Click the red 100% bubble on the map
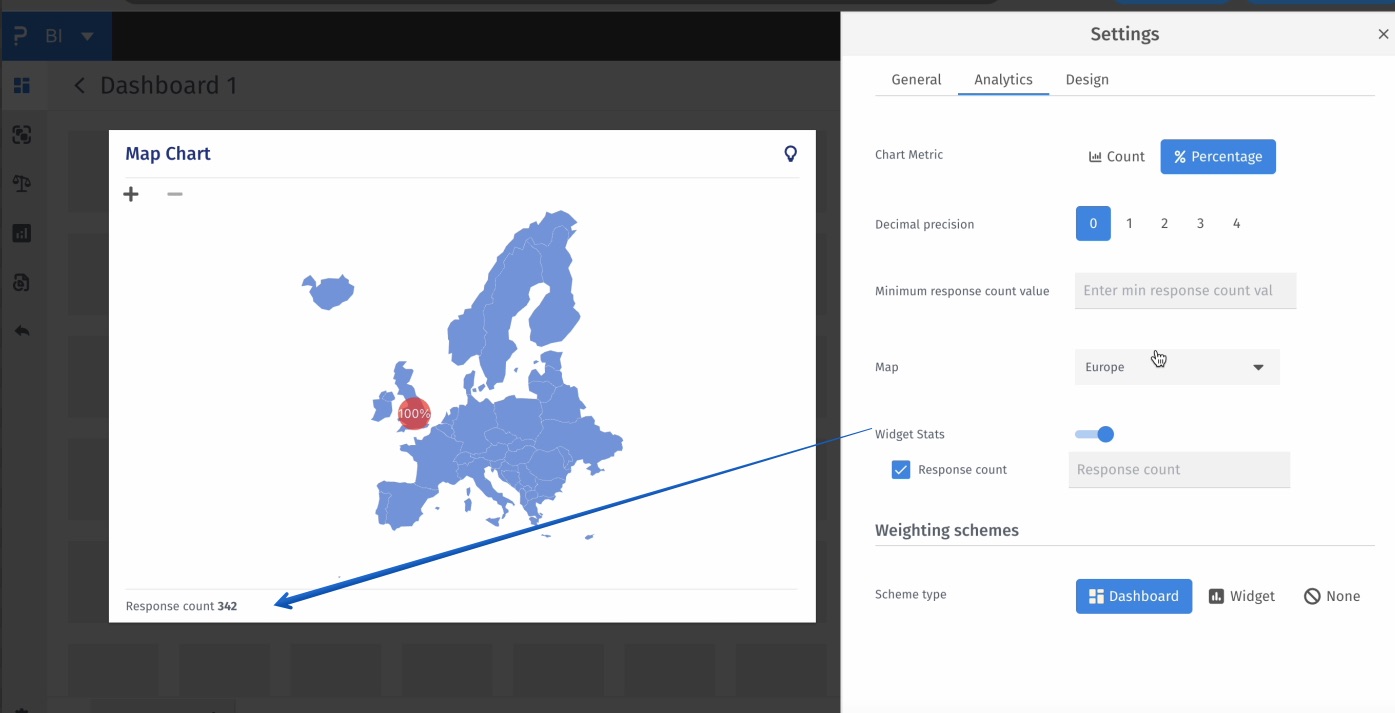Screen dimensions: 1395x713 414,413
